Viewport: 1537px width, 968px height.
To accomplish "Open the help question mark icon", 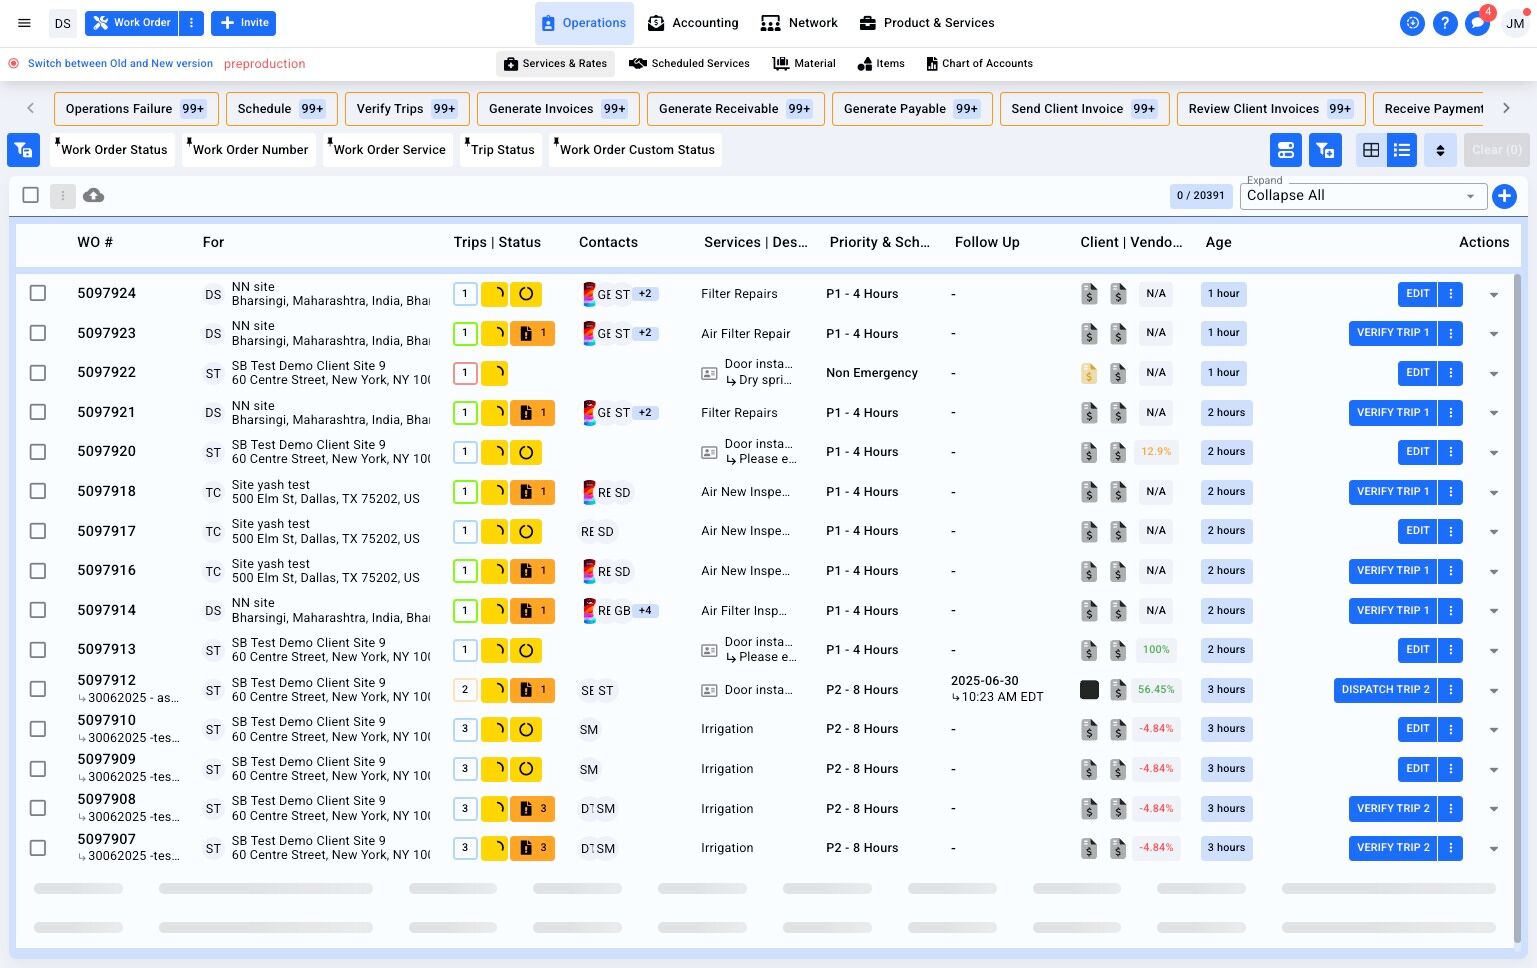I will (1444, 23).
